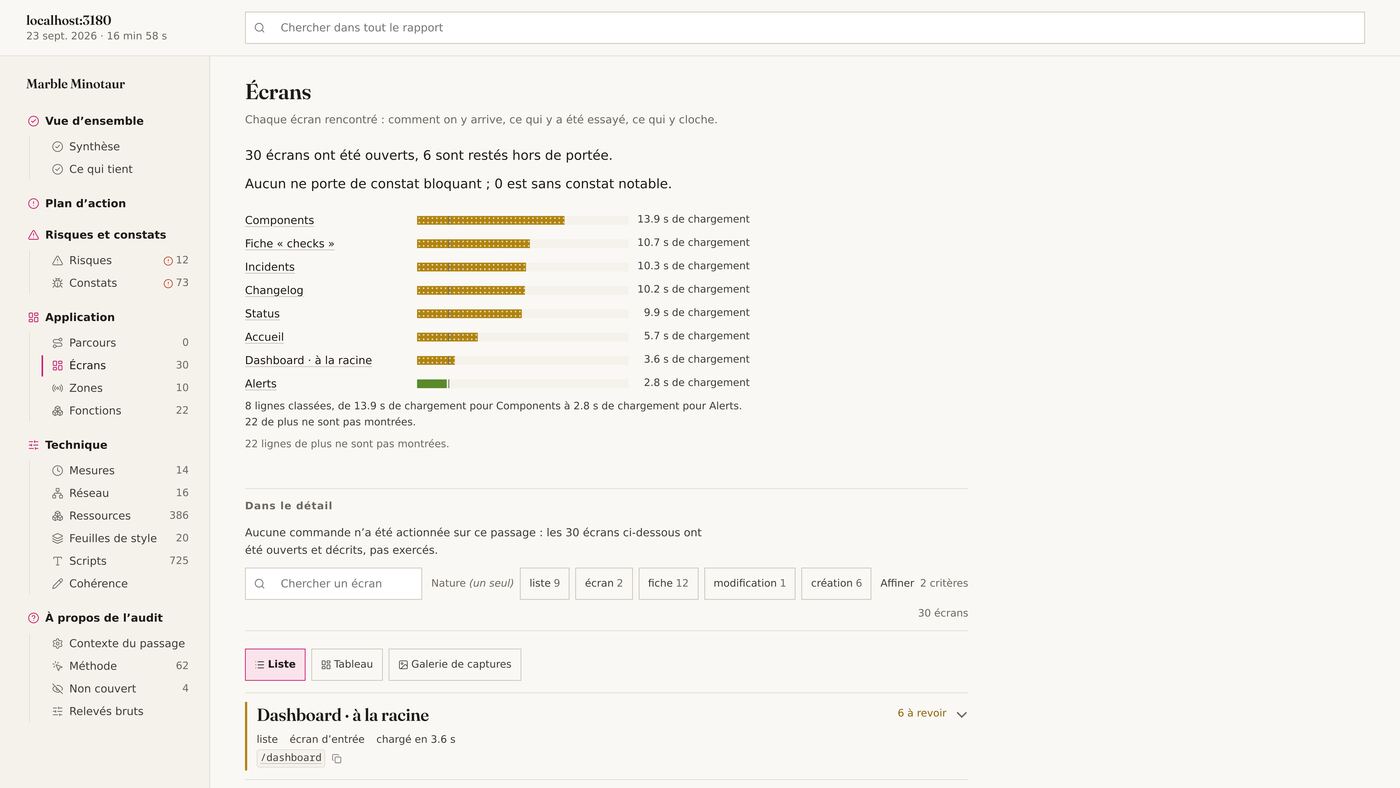Toggle the "fiche 12" nature filter
Screen dimensions: 1400x788
pos(668,584)
